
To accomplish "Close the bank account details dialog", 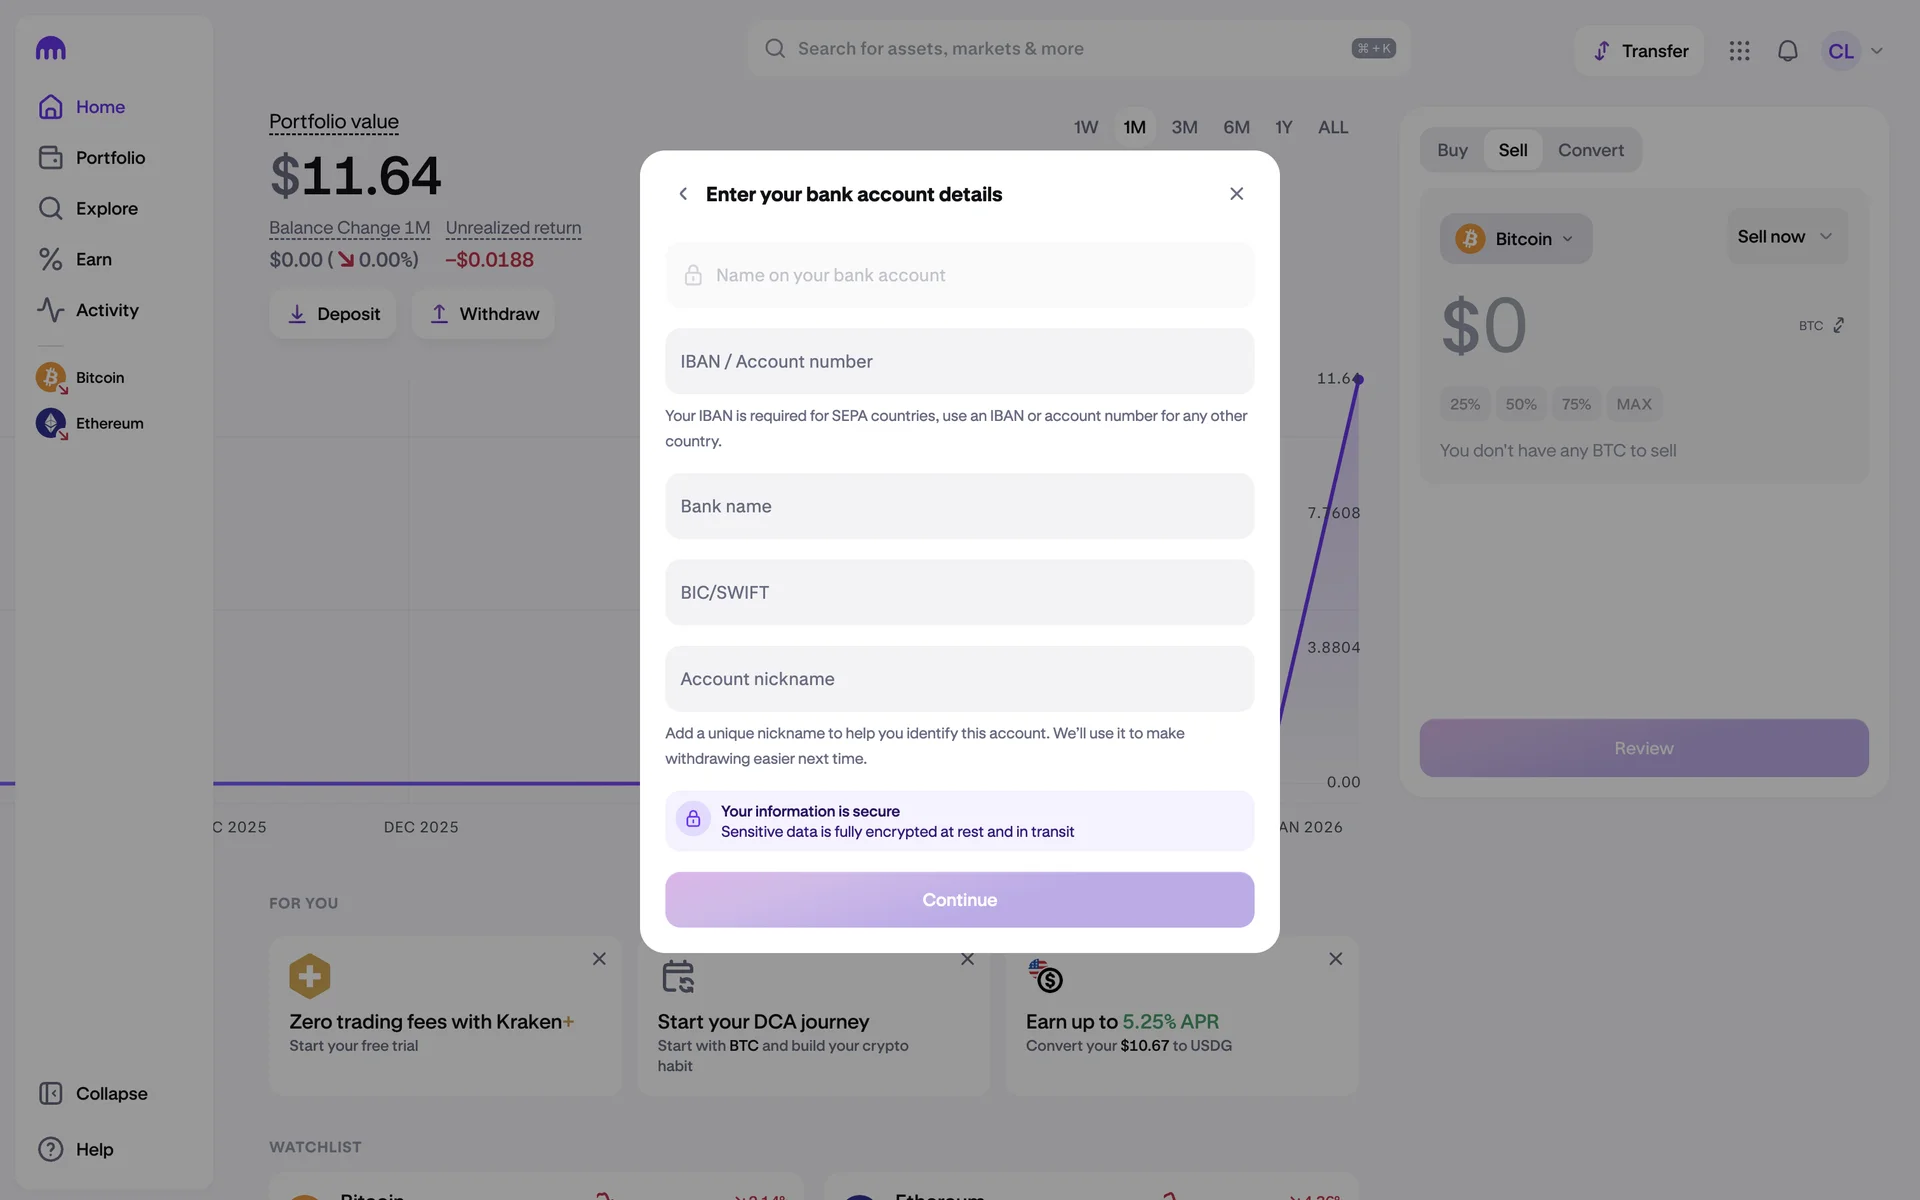I will pyautogui.click(x=1236, y=194).
